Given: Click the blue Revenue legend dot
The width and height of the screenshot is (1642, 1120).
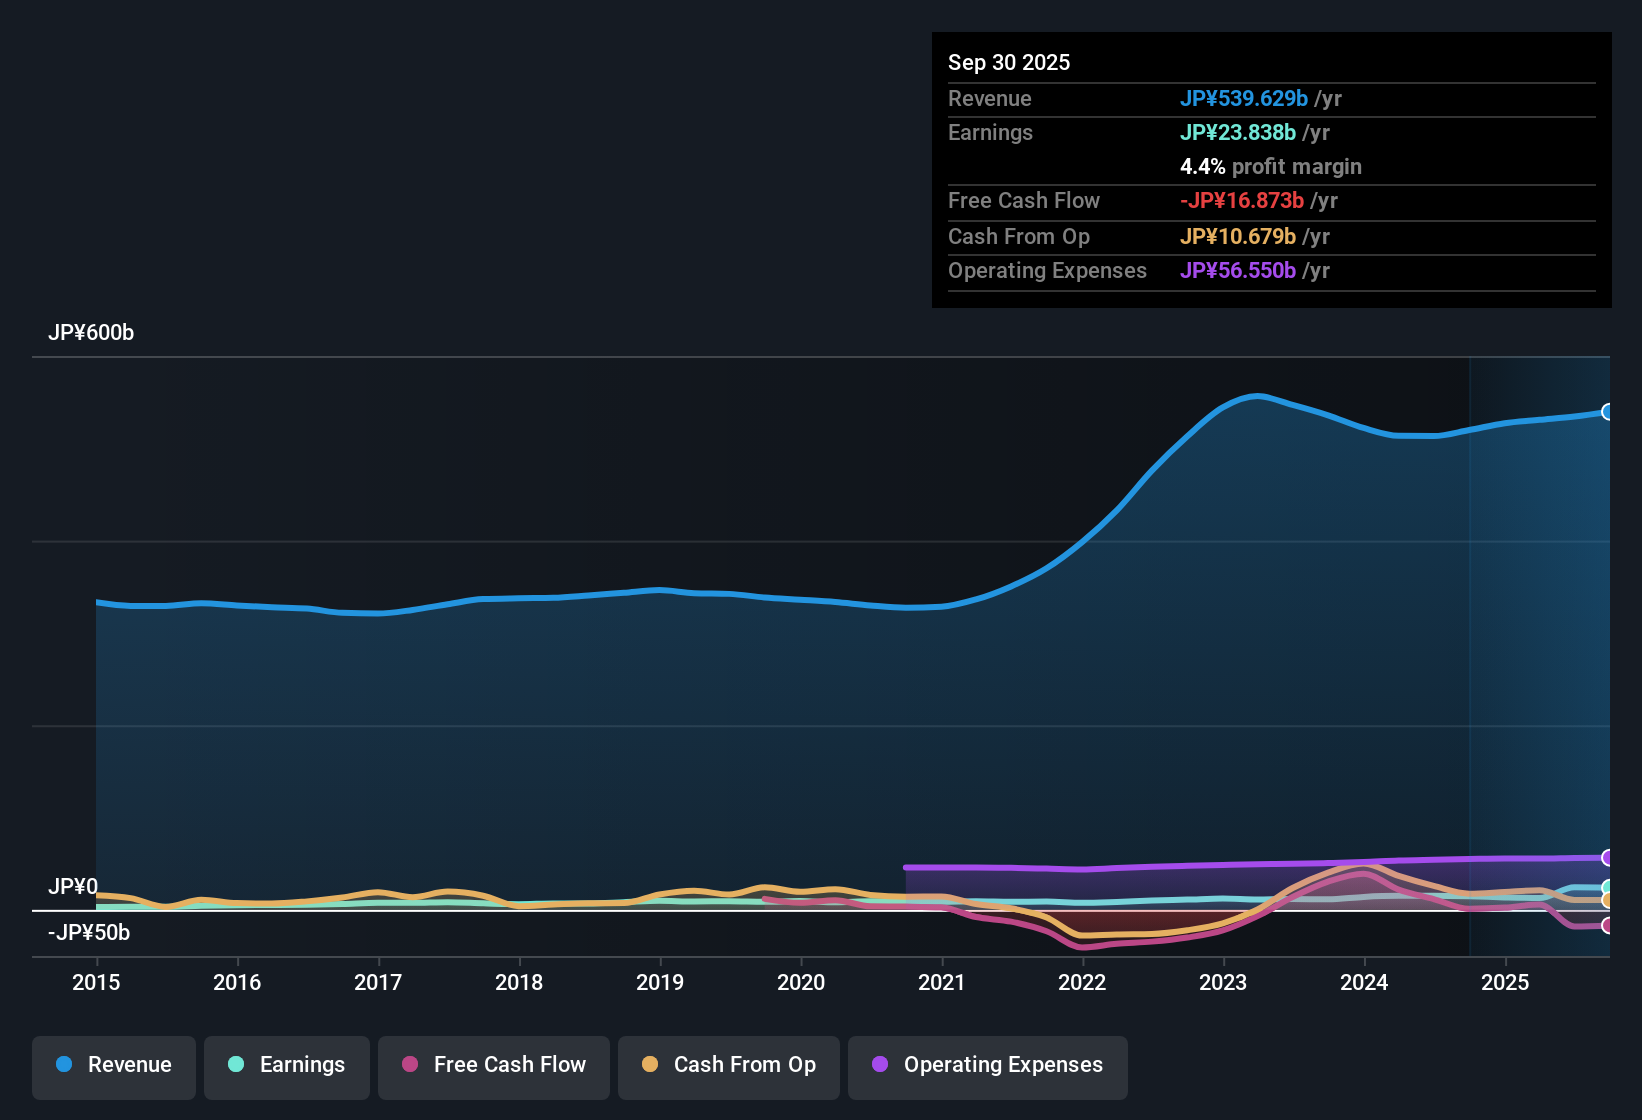Looking at the screenshot, I should click(x=64, y=1065).
